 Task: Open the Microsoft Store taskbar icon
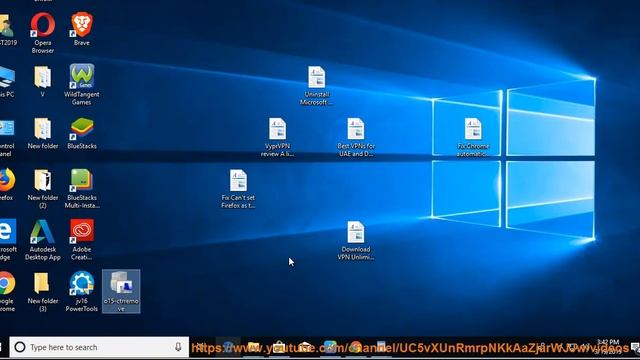[279, 347]
